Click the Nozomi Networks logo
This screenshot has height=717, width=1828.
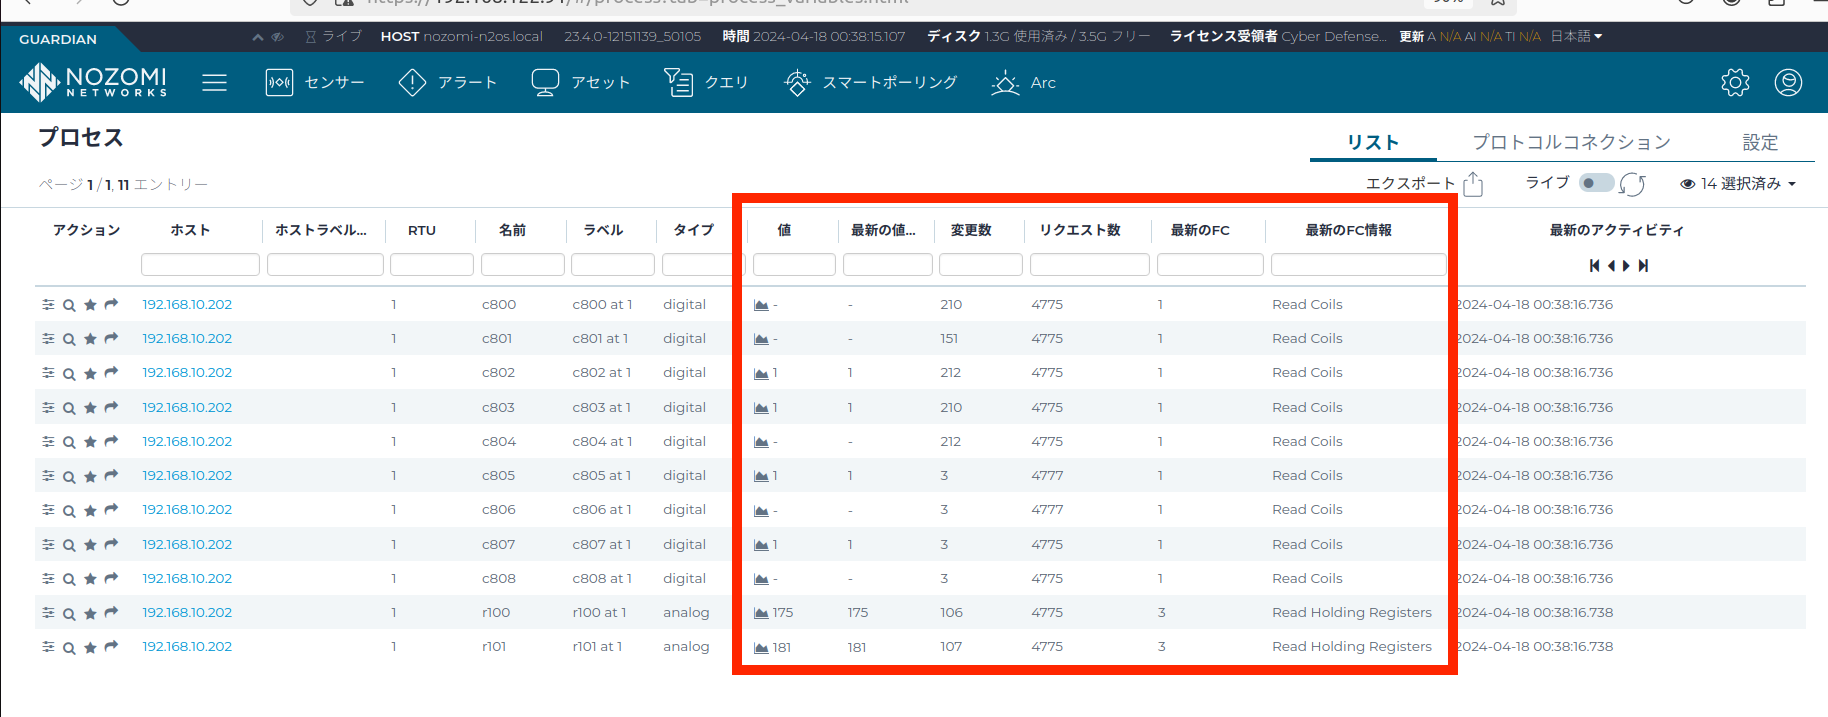click(93, 82)
